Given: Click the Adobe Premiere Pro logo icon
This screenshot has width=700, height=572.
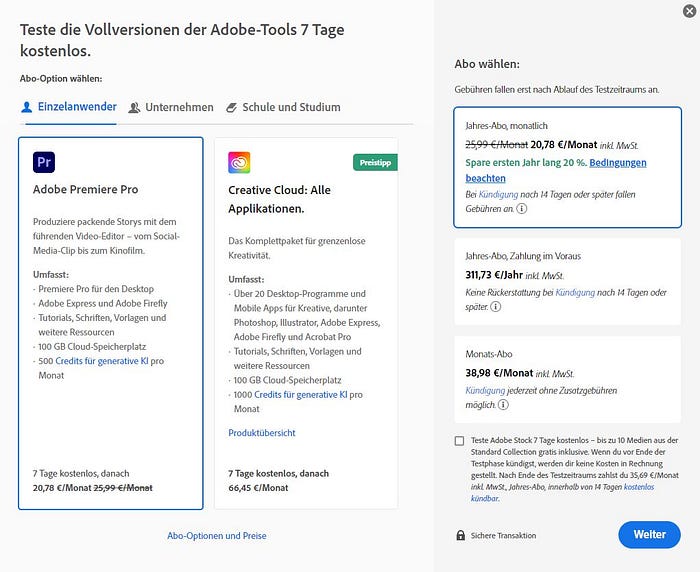Looking at the screenshot, I should (44, 162).
